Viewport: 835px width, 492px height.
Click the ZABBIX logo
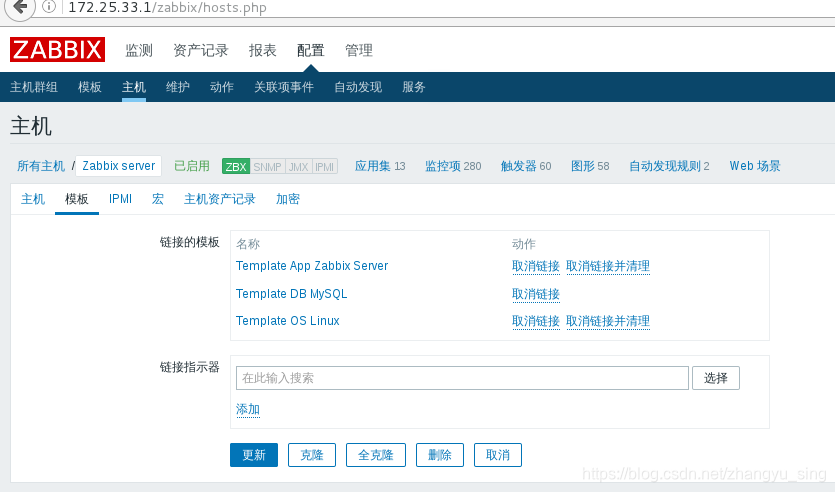pyautogui.click(x=58, y=50)
